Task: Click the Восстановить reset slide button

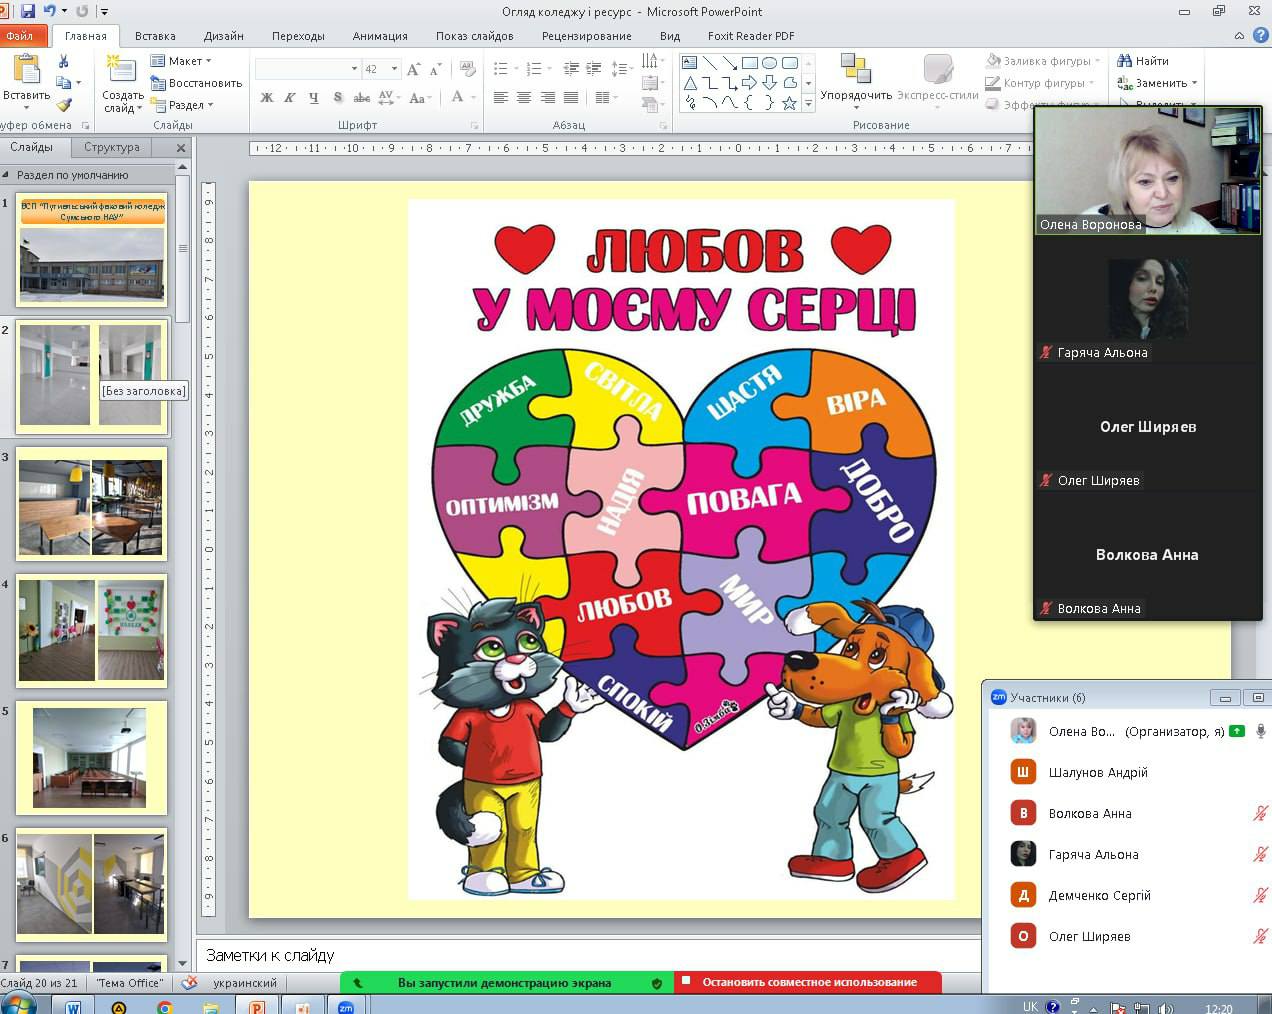Action: click(x=196, y=83)
